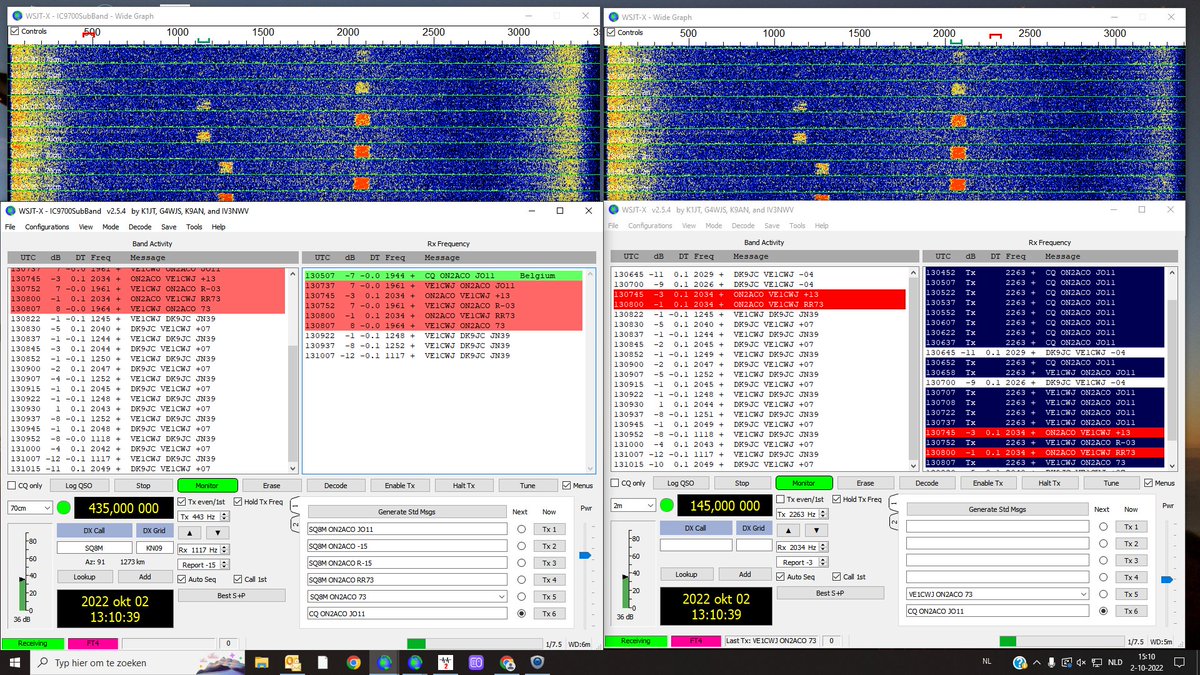
Task: Select Next radio for Tx 1 in left window
Action: [521, 529]
